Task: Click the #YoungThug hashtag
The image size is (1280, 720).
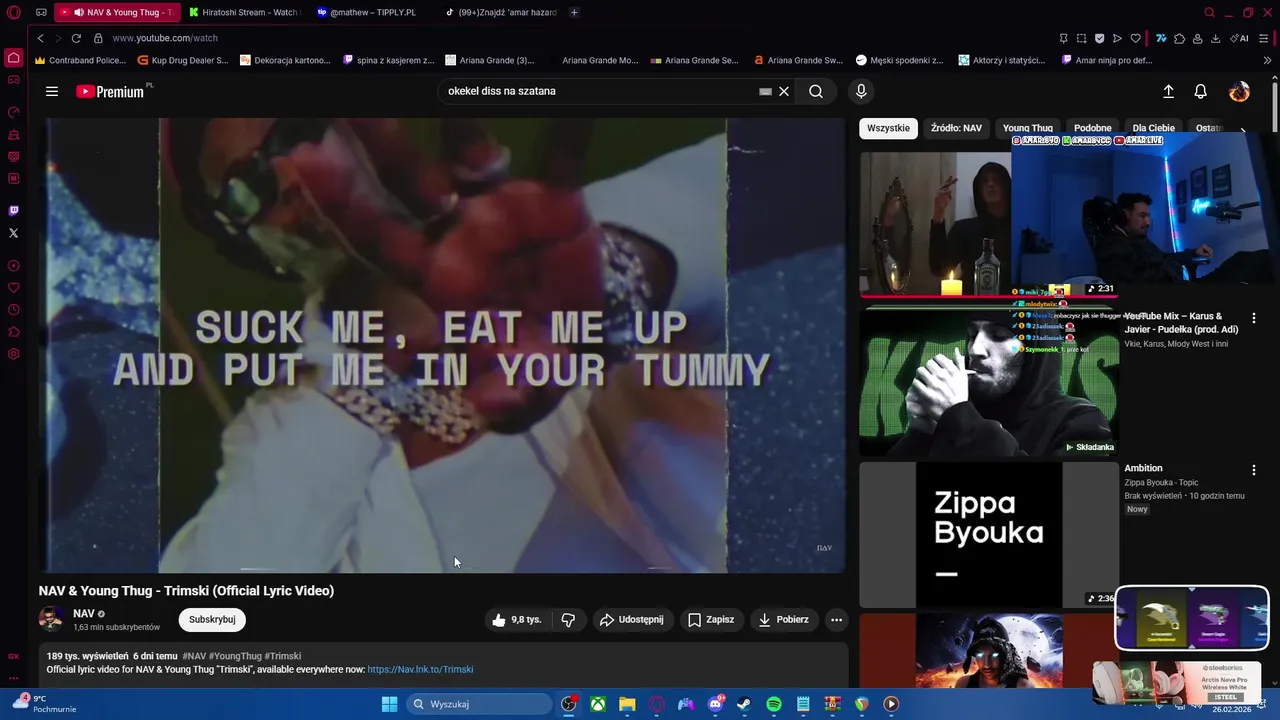Action: [x=235, y=657]
